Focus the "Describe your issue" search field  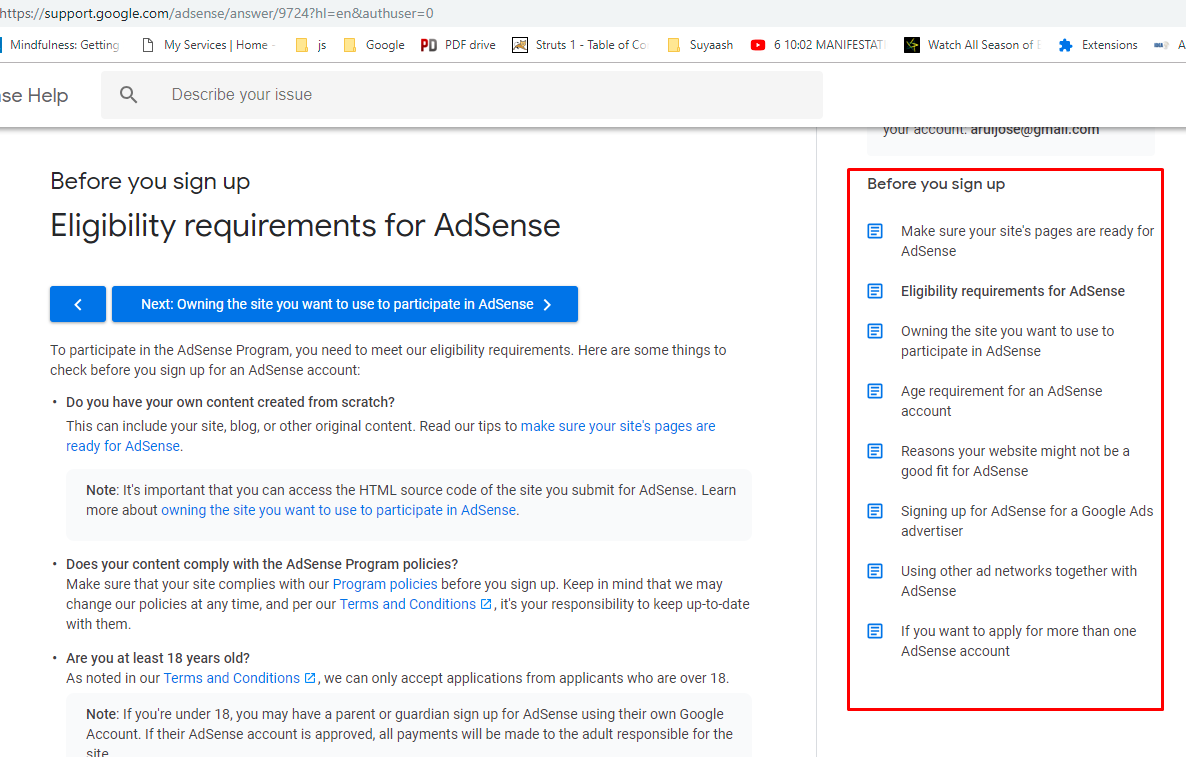click(x=461, y=95)
